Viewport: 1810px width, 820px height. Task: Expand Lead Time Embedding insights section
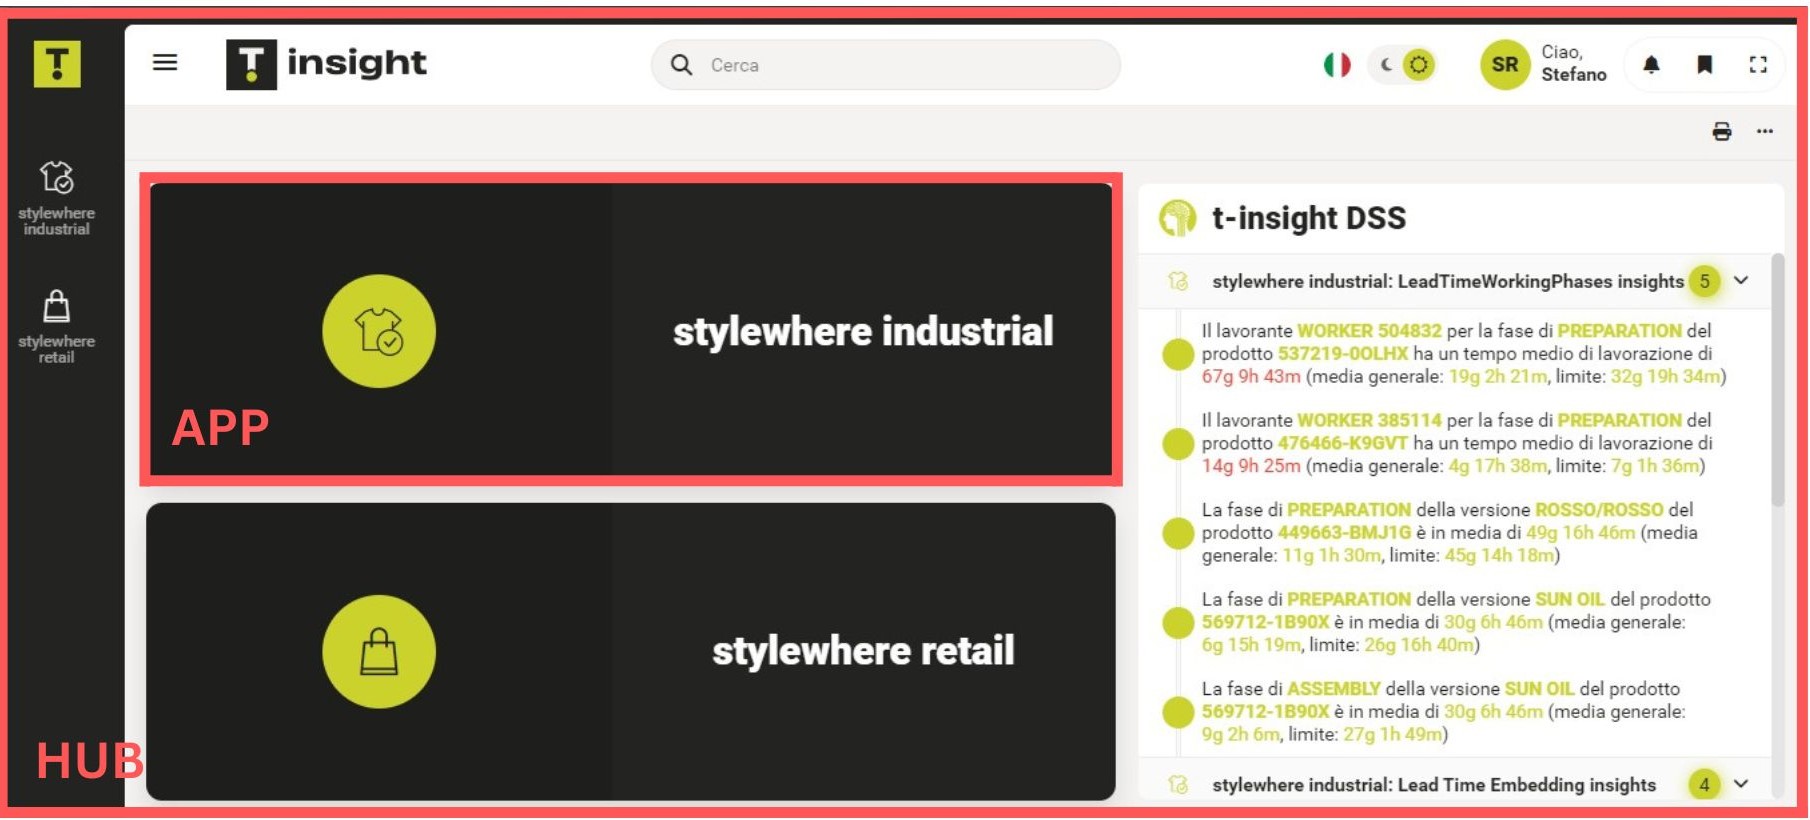pyautogui.click(x=1741, y=784)
